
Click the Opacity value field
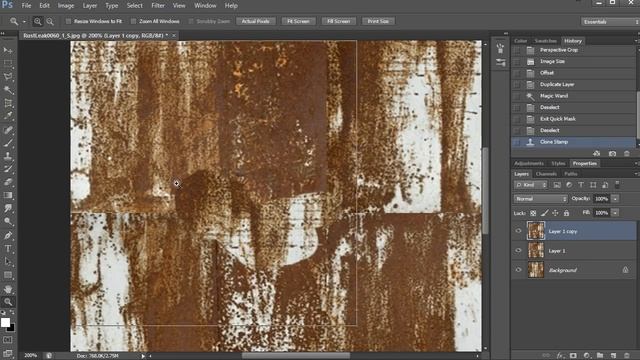(602, 199)
